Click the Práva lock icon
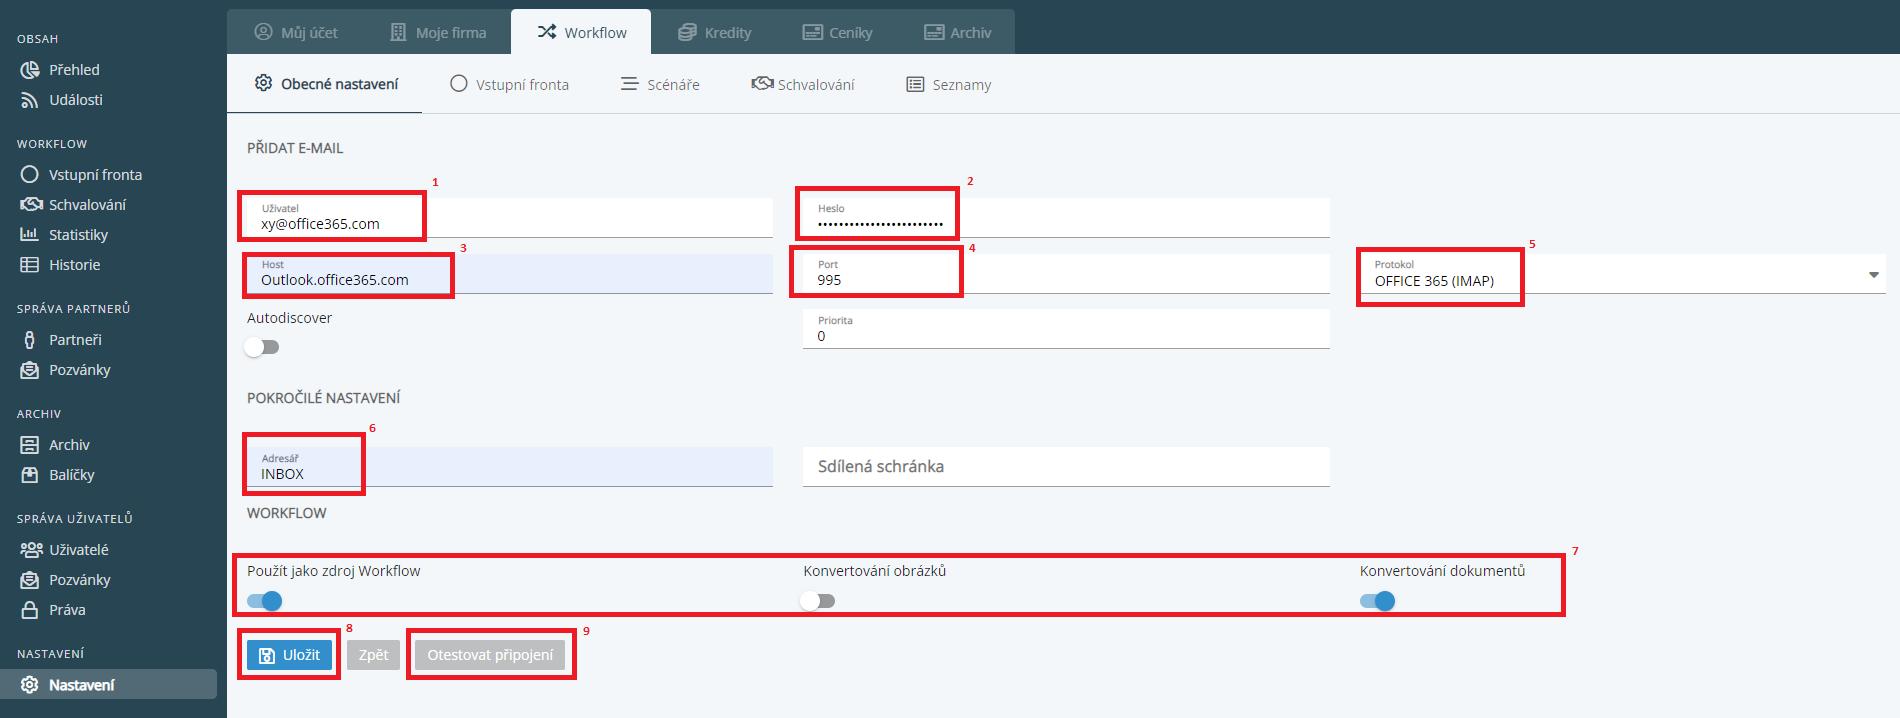 (30, 610)
